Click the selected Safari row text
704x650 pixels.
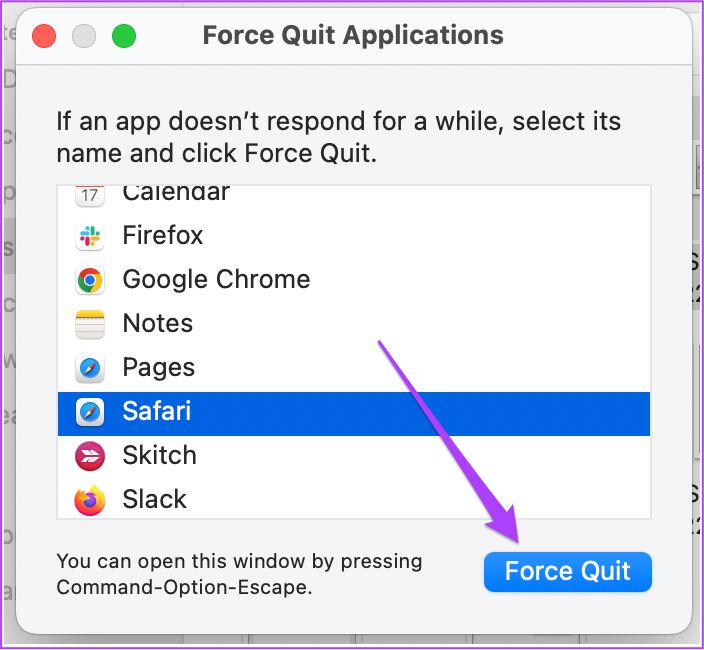click(x=157, y=411)
